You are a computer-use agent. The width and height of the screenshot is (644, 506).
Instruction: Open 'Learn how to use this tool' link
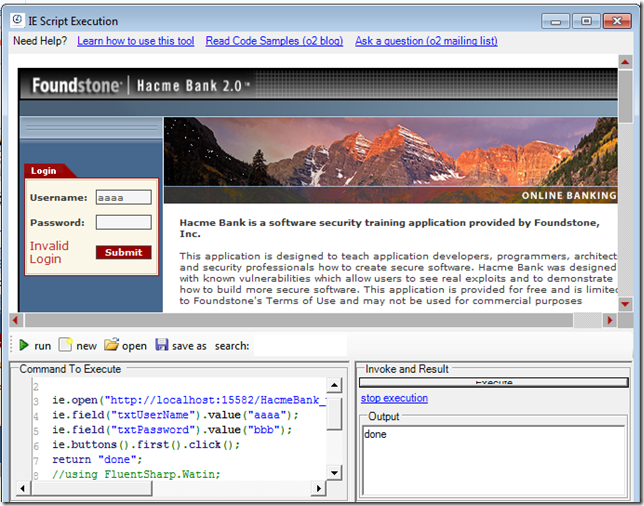click(136, 41)
